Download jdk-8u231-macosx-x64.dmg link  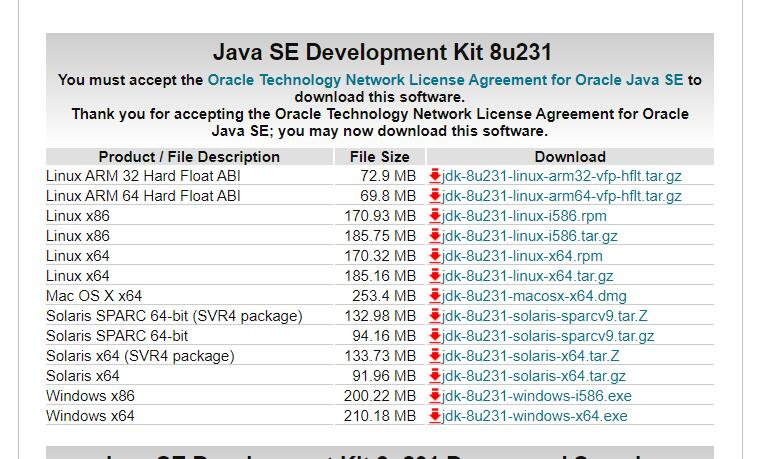coord(534,296)
